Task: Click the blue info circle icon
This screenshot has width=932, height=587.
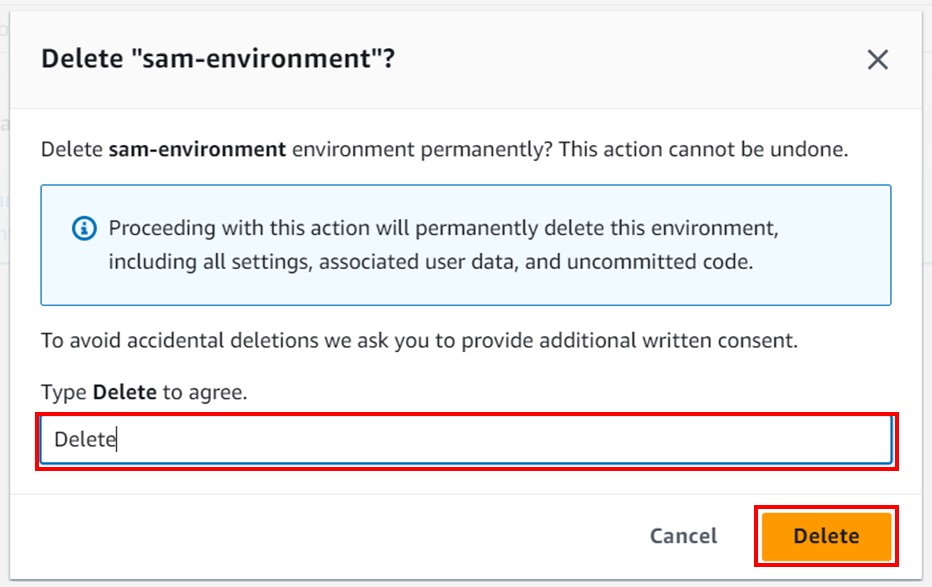Action: tap(84, 228)
